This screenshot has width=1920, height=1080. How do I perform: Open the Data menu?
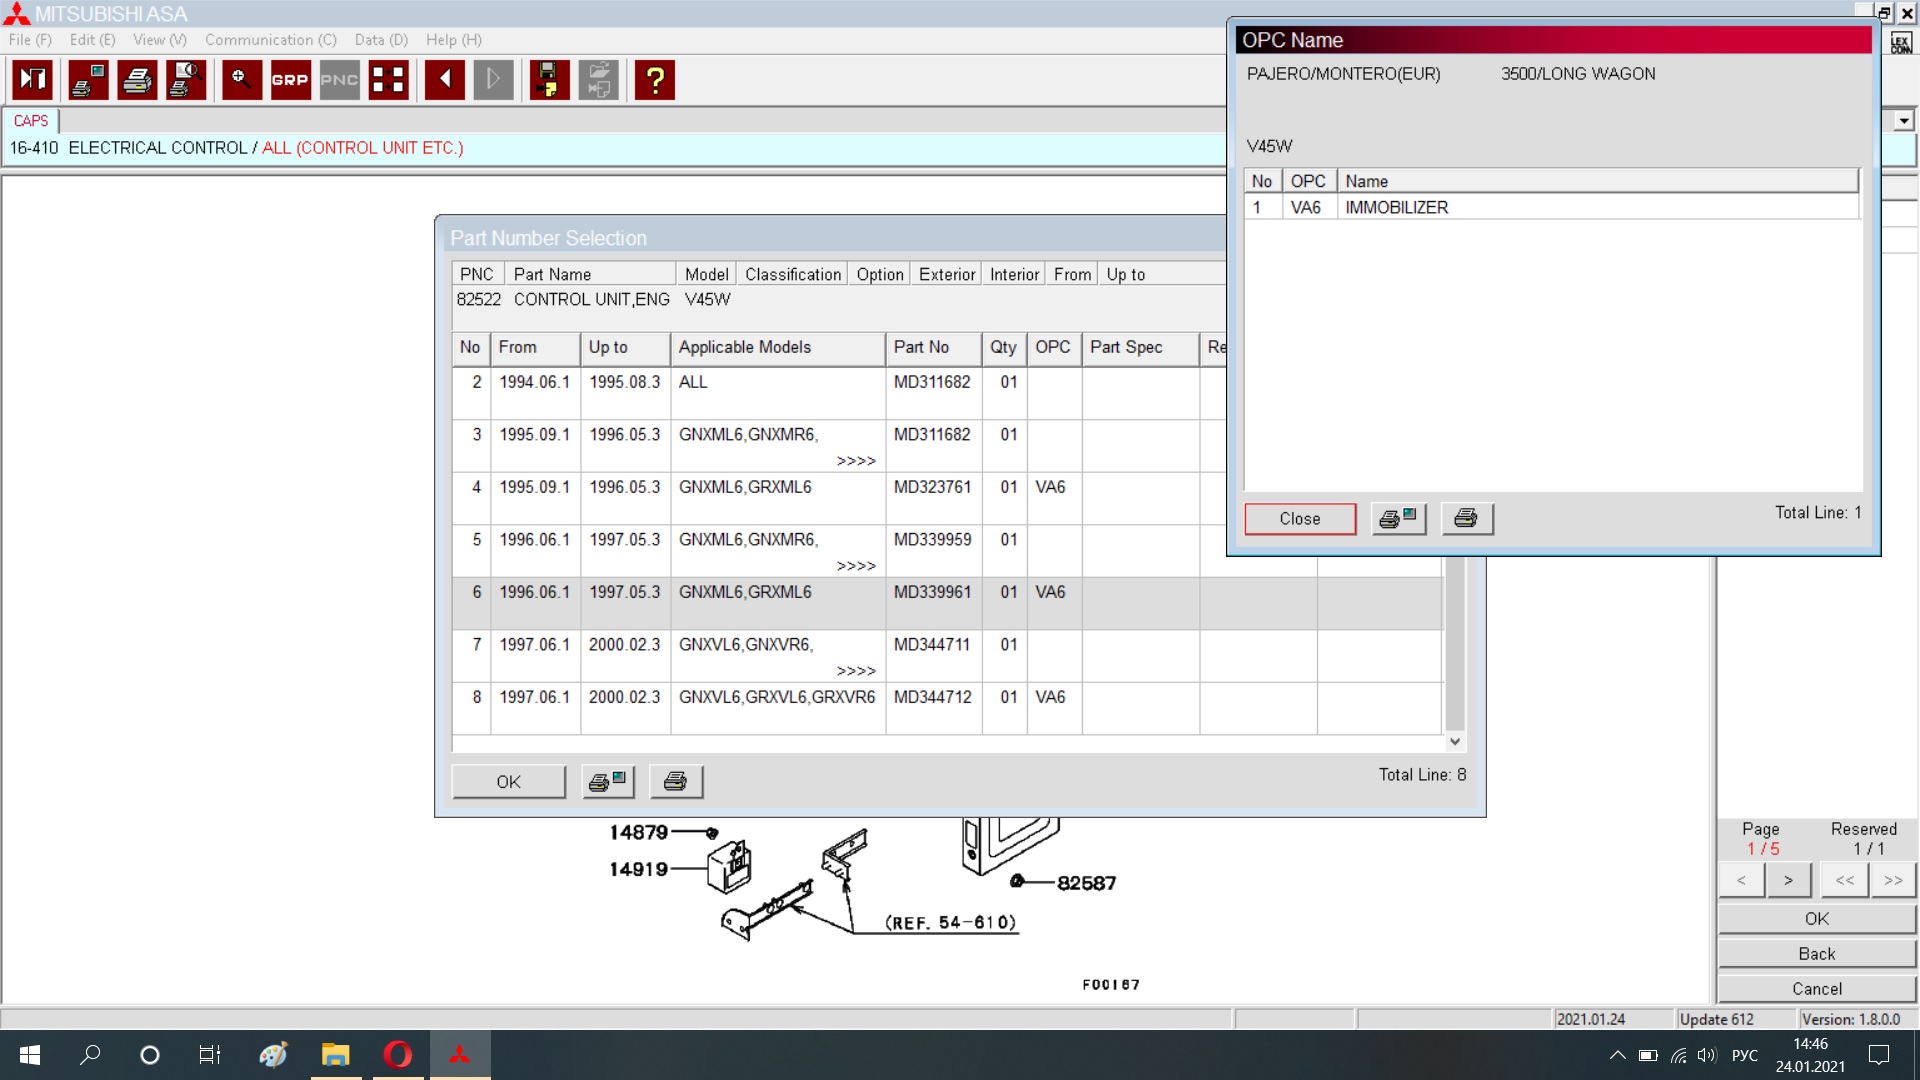381,40
